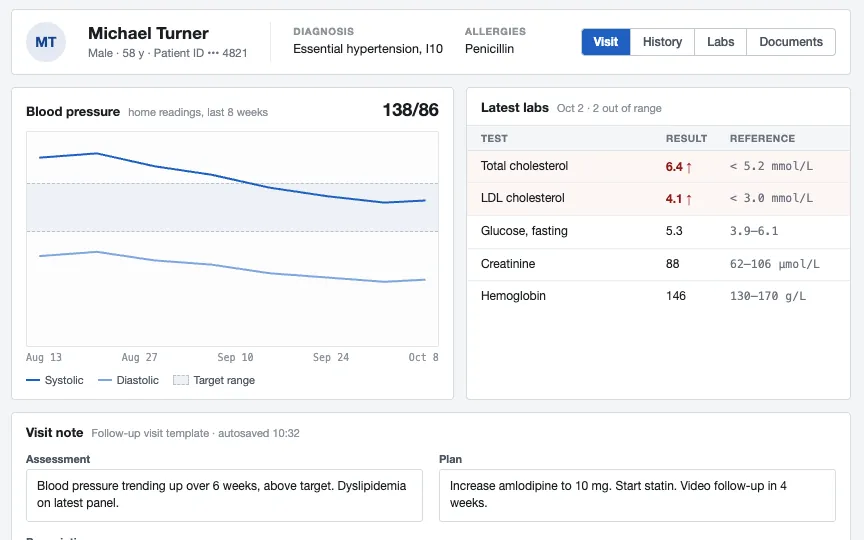
Task: Click the Sep 24 axis label
Action: [331, 358]
